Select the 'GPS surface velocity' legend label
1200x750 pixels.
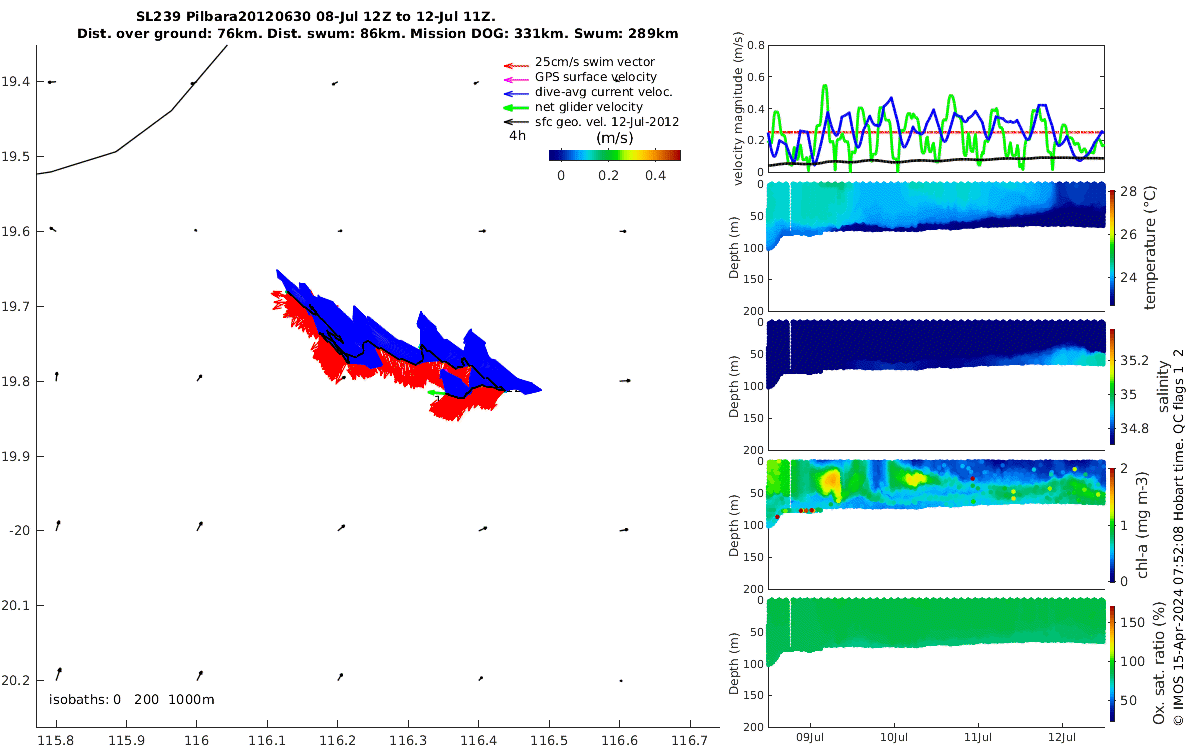pyautogui.click(x=596, y=77)
